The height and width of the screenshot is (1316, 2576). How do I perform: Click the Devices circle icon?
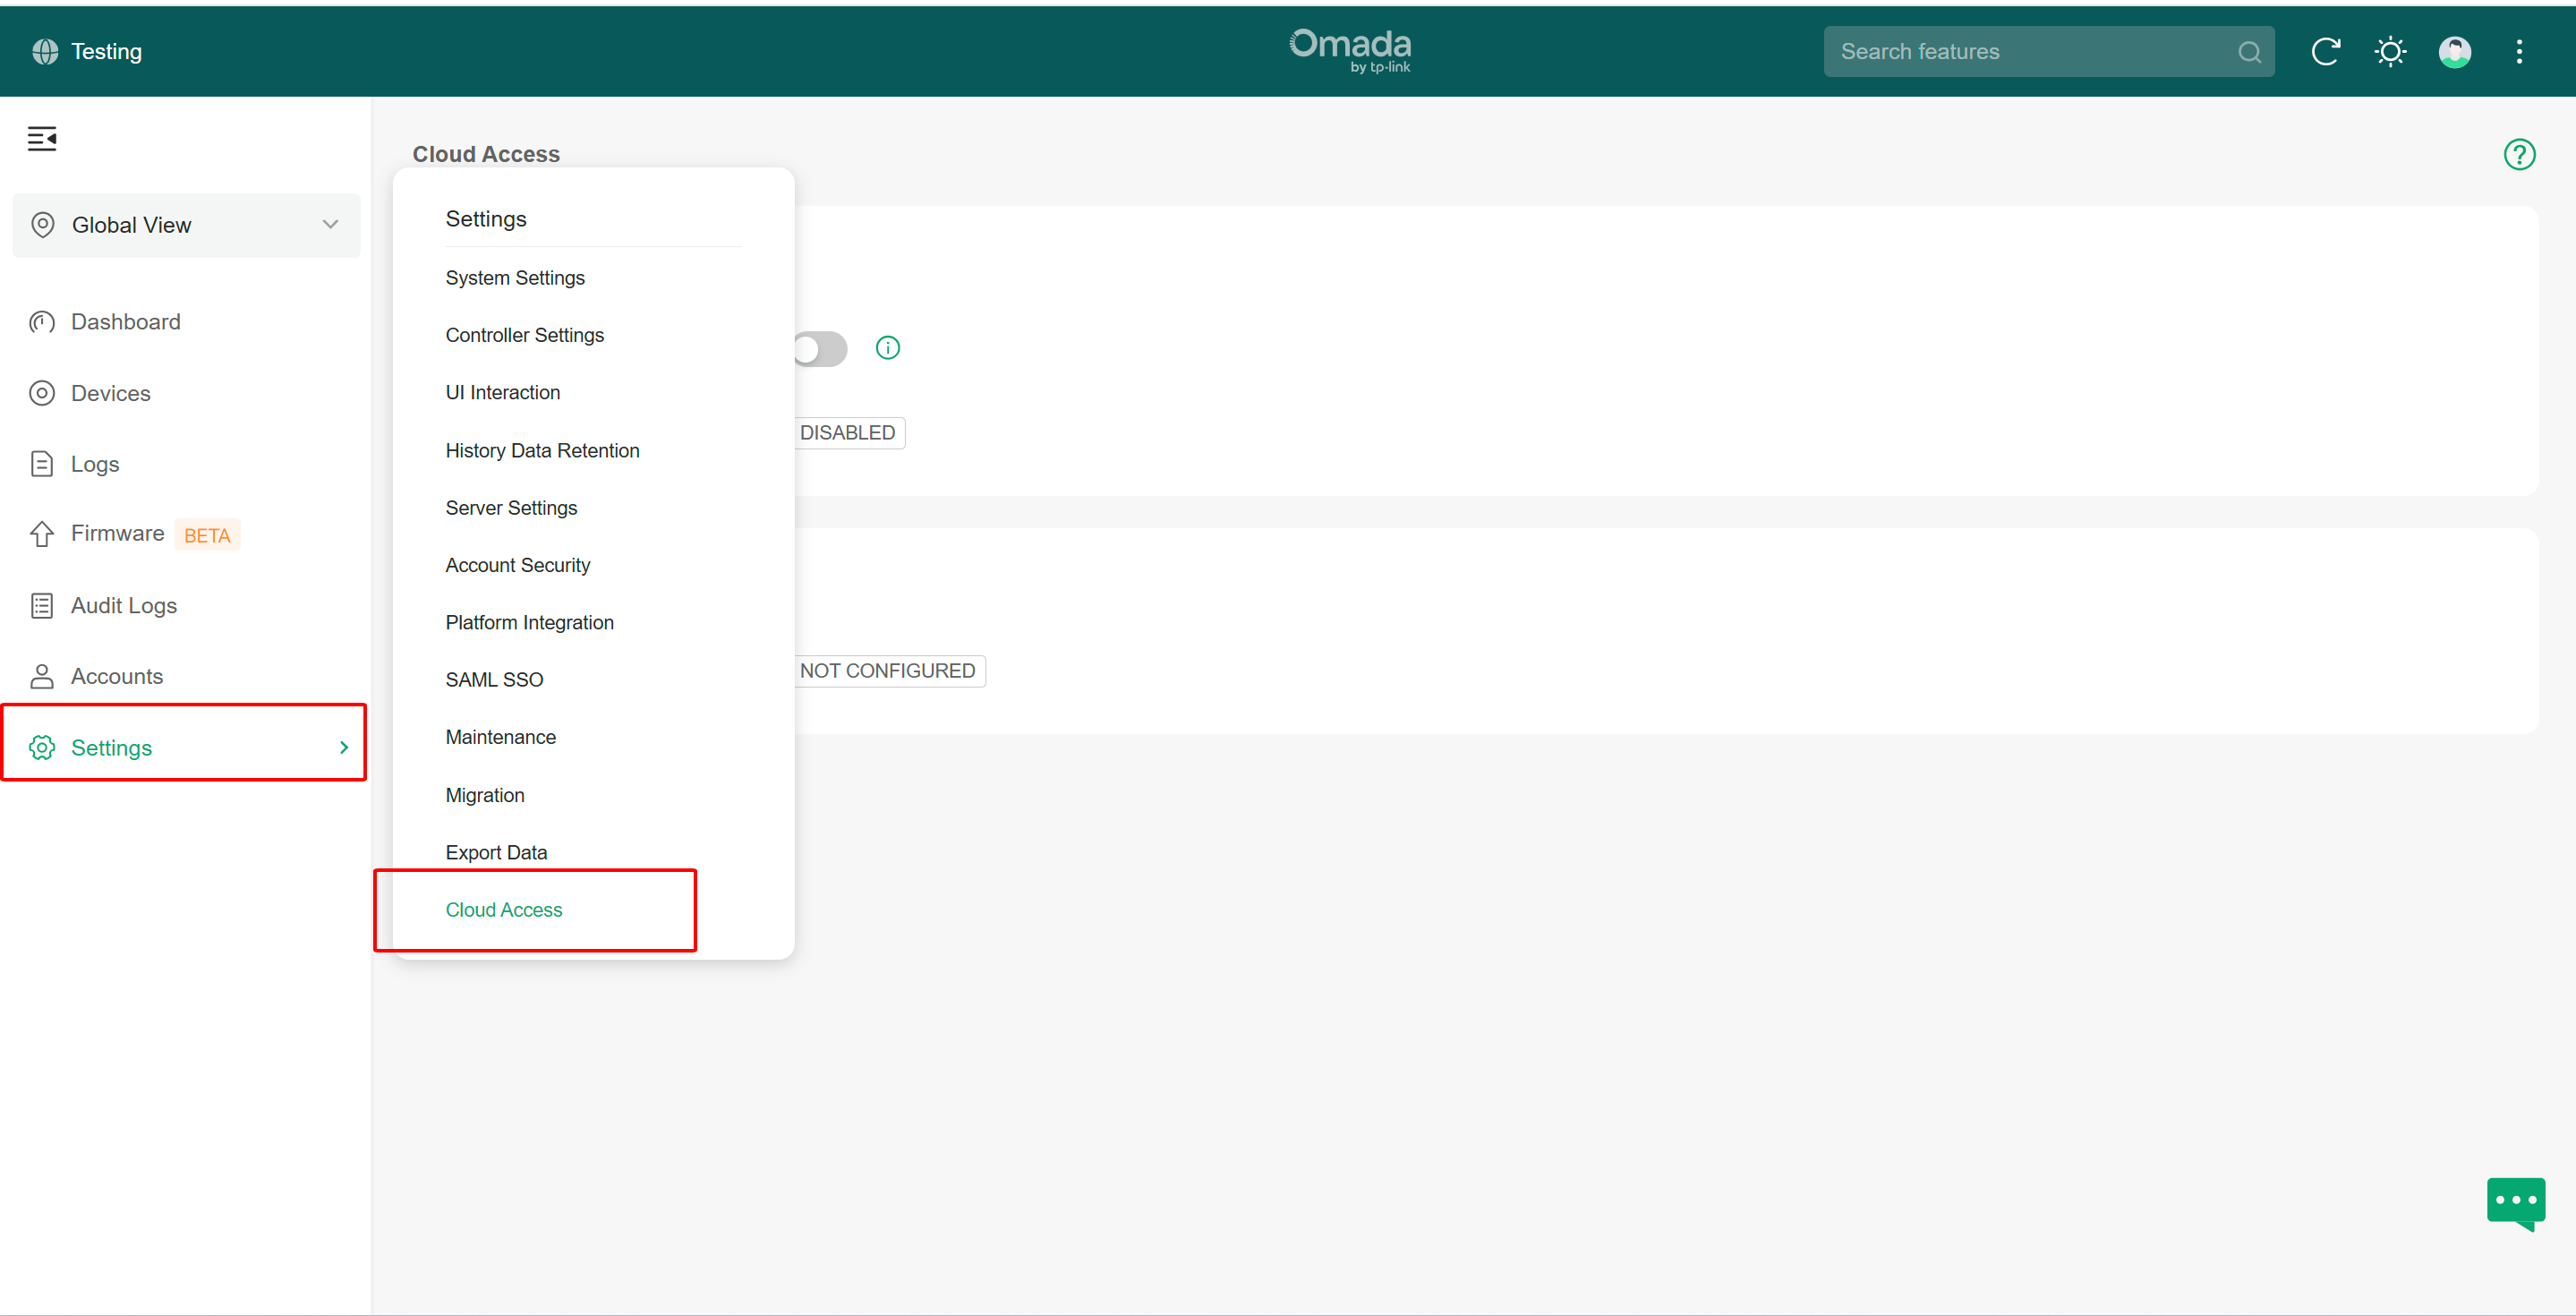click(x=42, y=393)
